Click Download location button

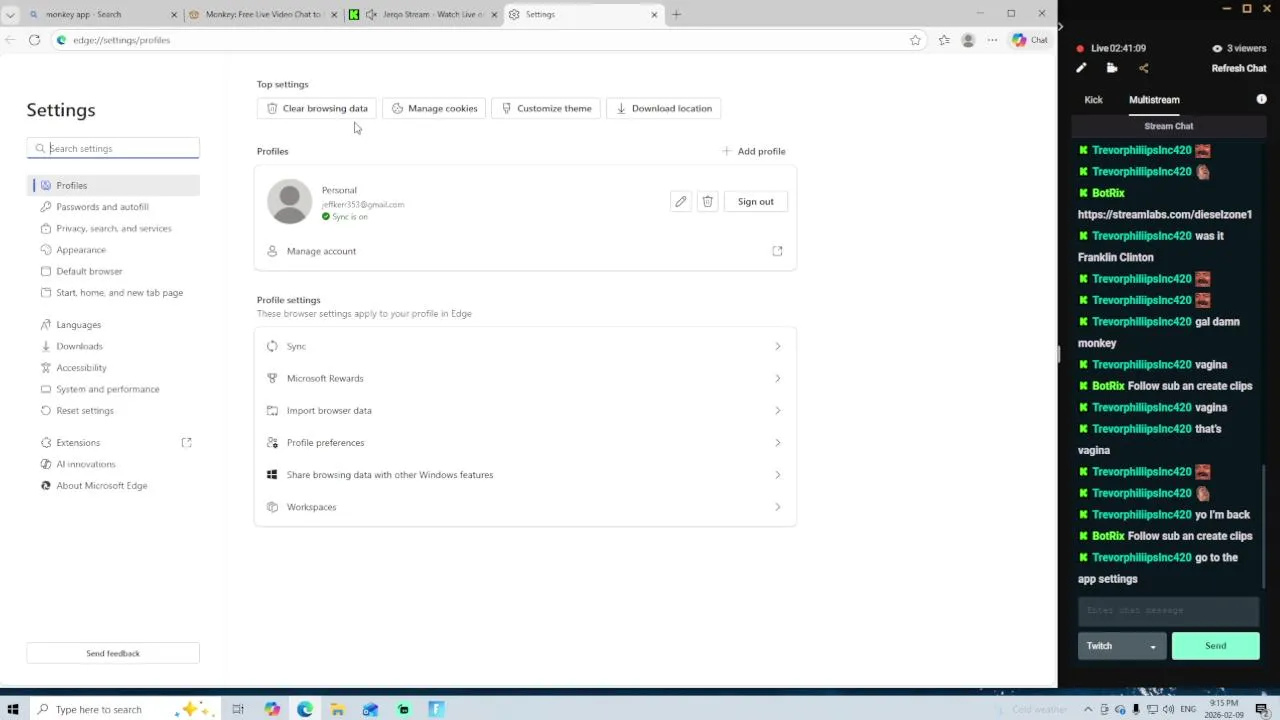click(x=663, y=108)
